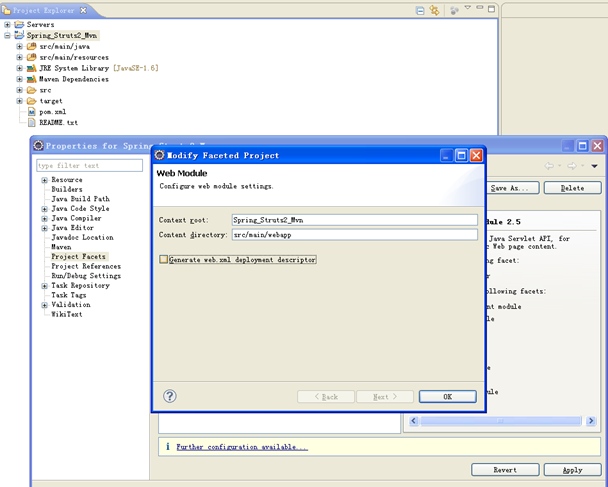Select Run/Debug Settings property page
The height and width of the screenshot is (487, 608).
(x=86, y=276)
